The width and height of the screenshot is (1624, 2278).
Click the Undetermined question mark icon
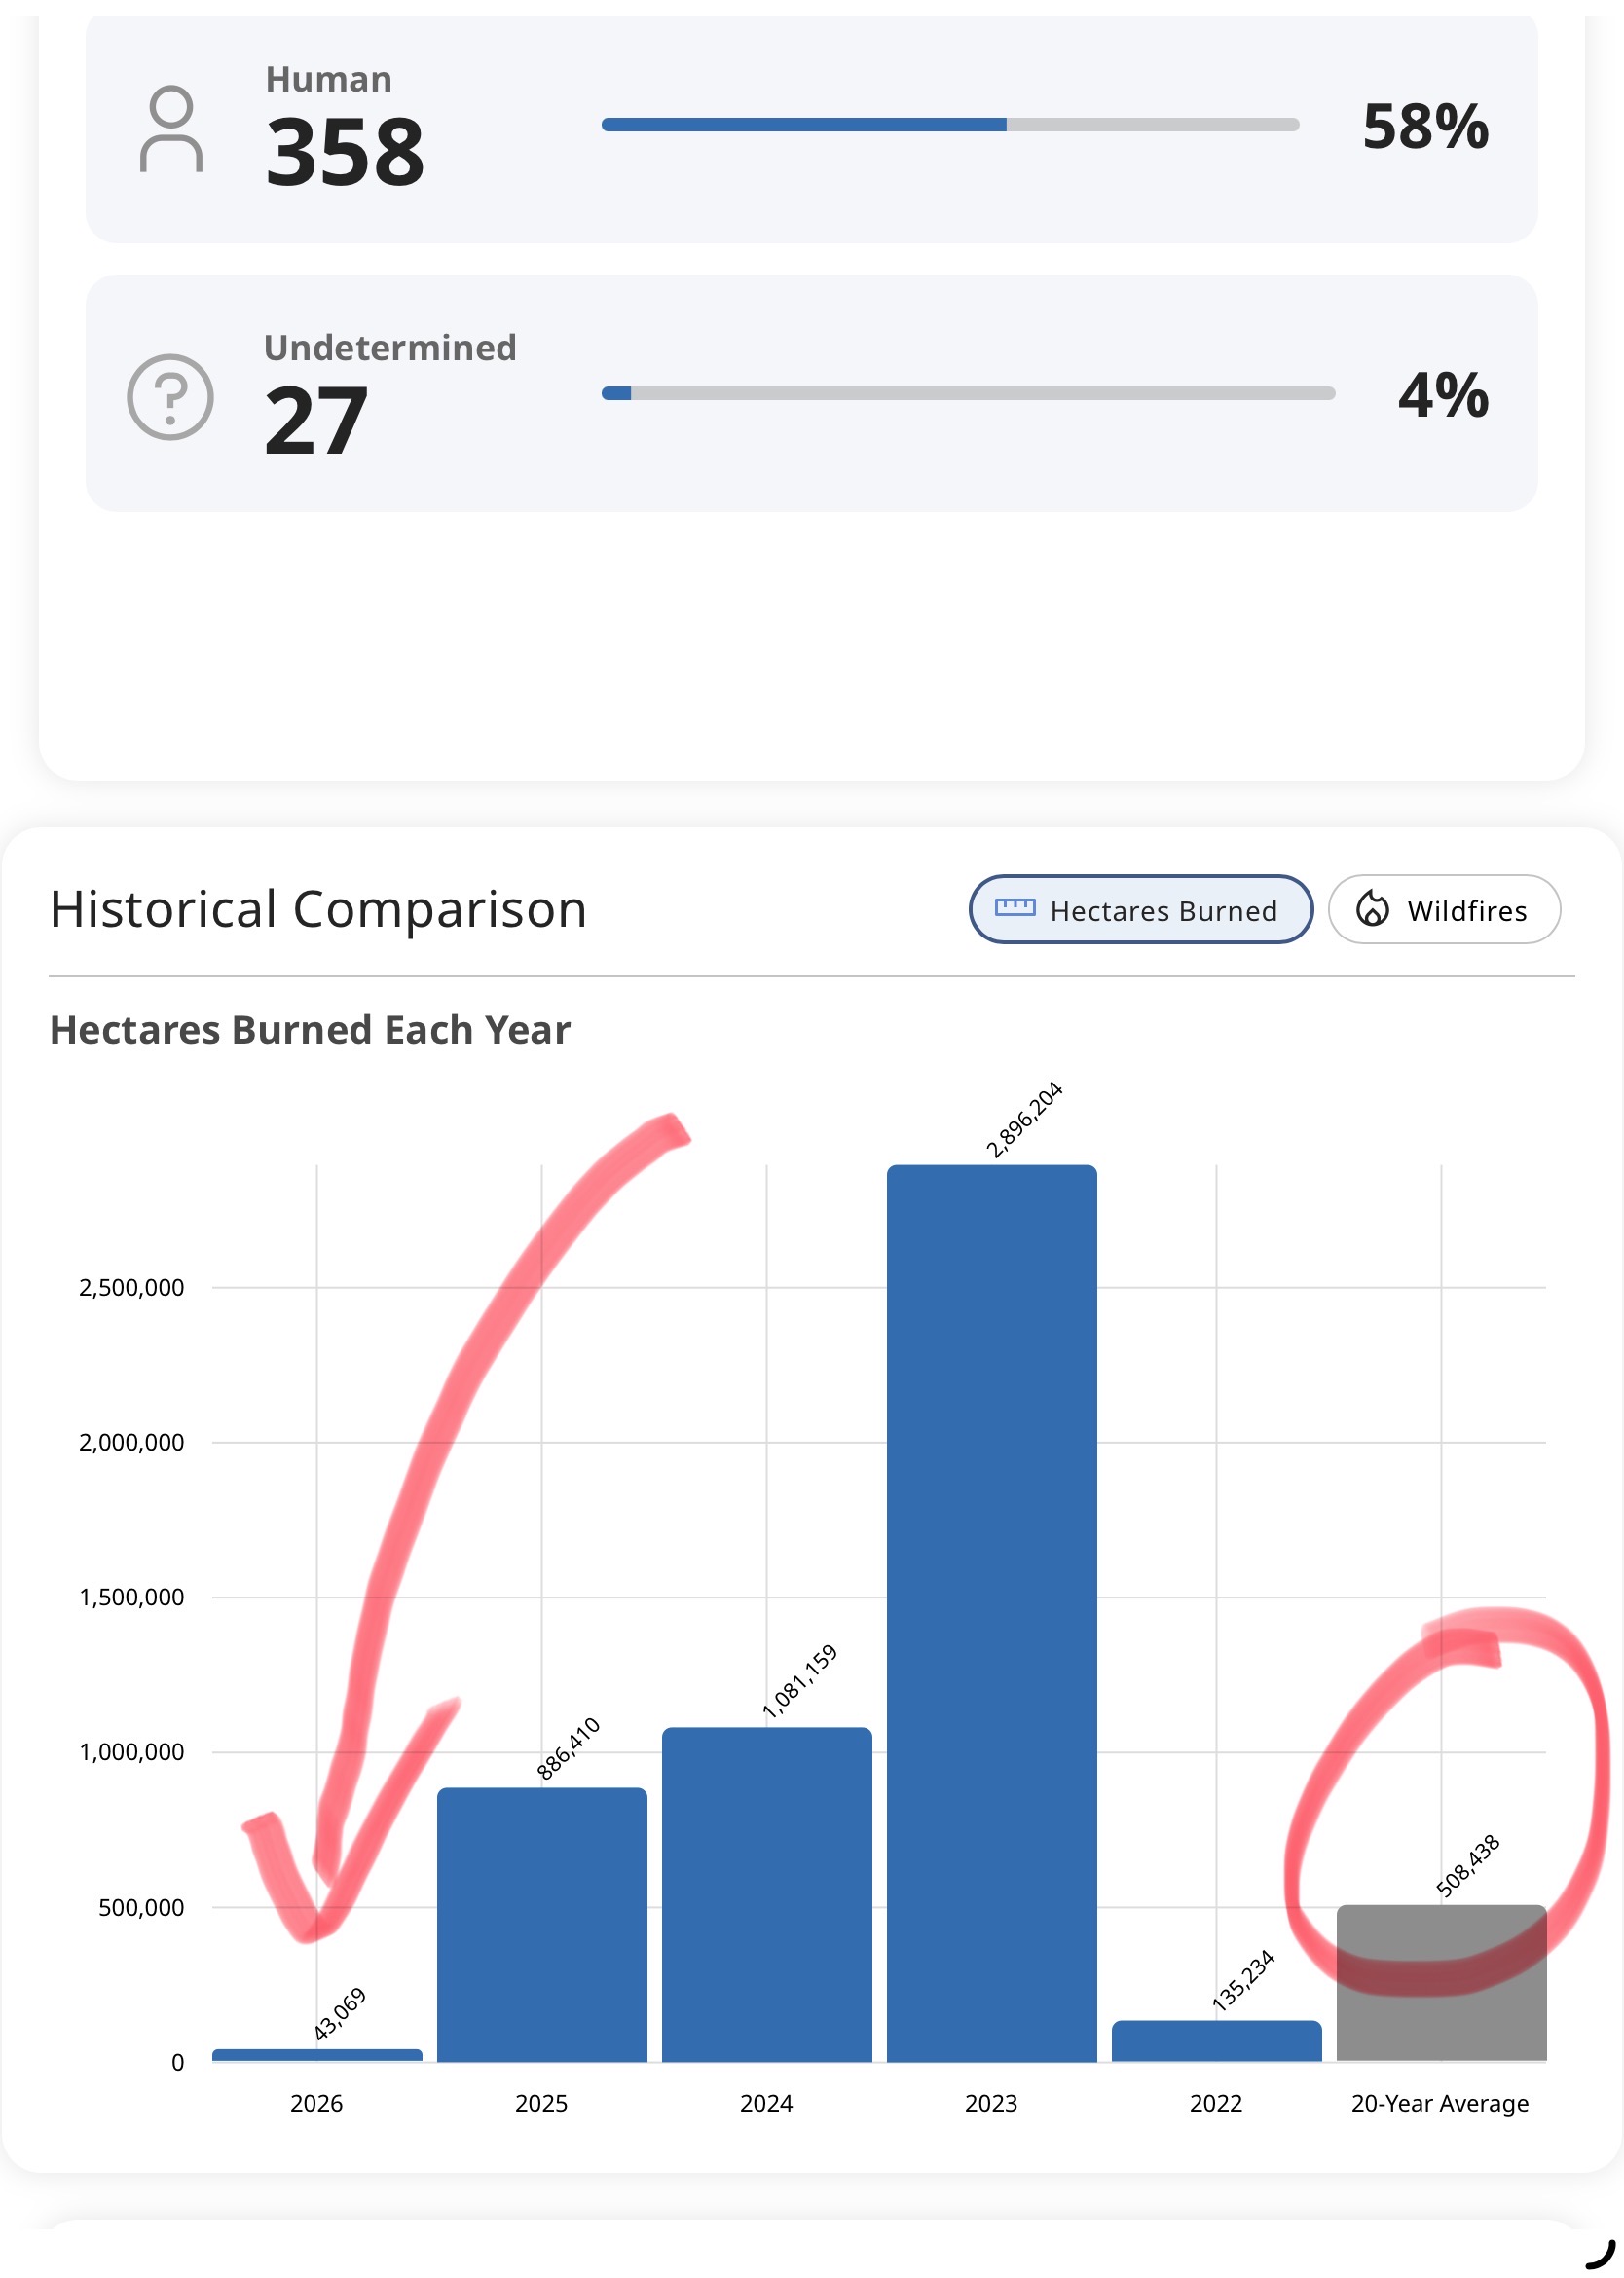coord(170,397)
